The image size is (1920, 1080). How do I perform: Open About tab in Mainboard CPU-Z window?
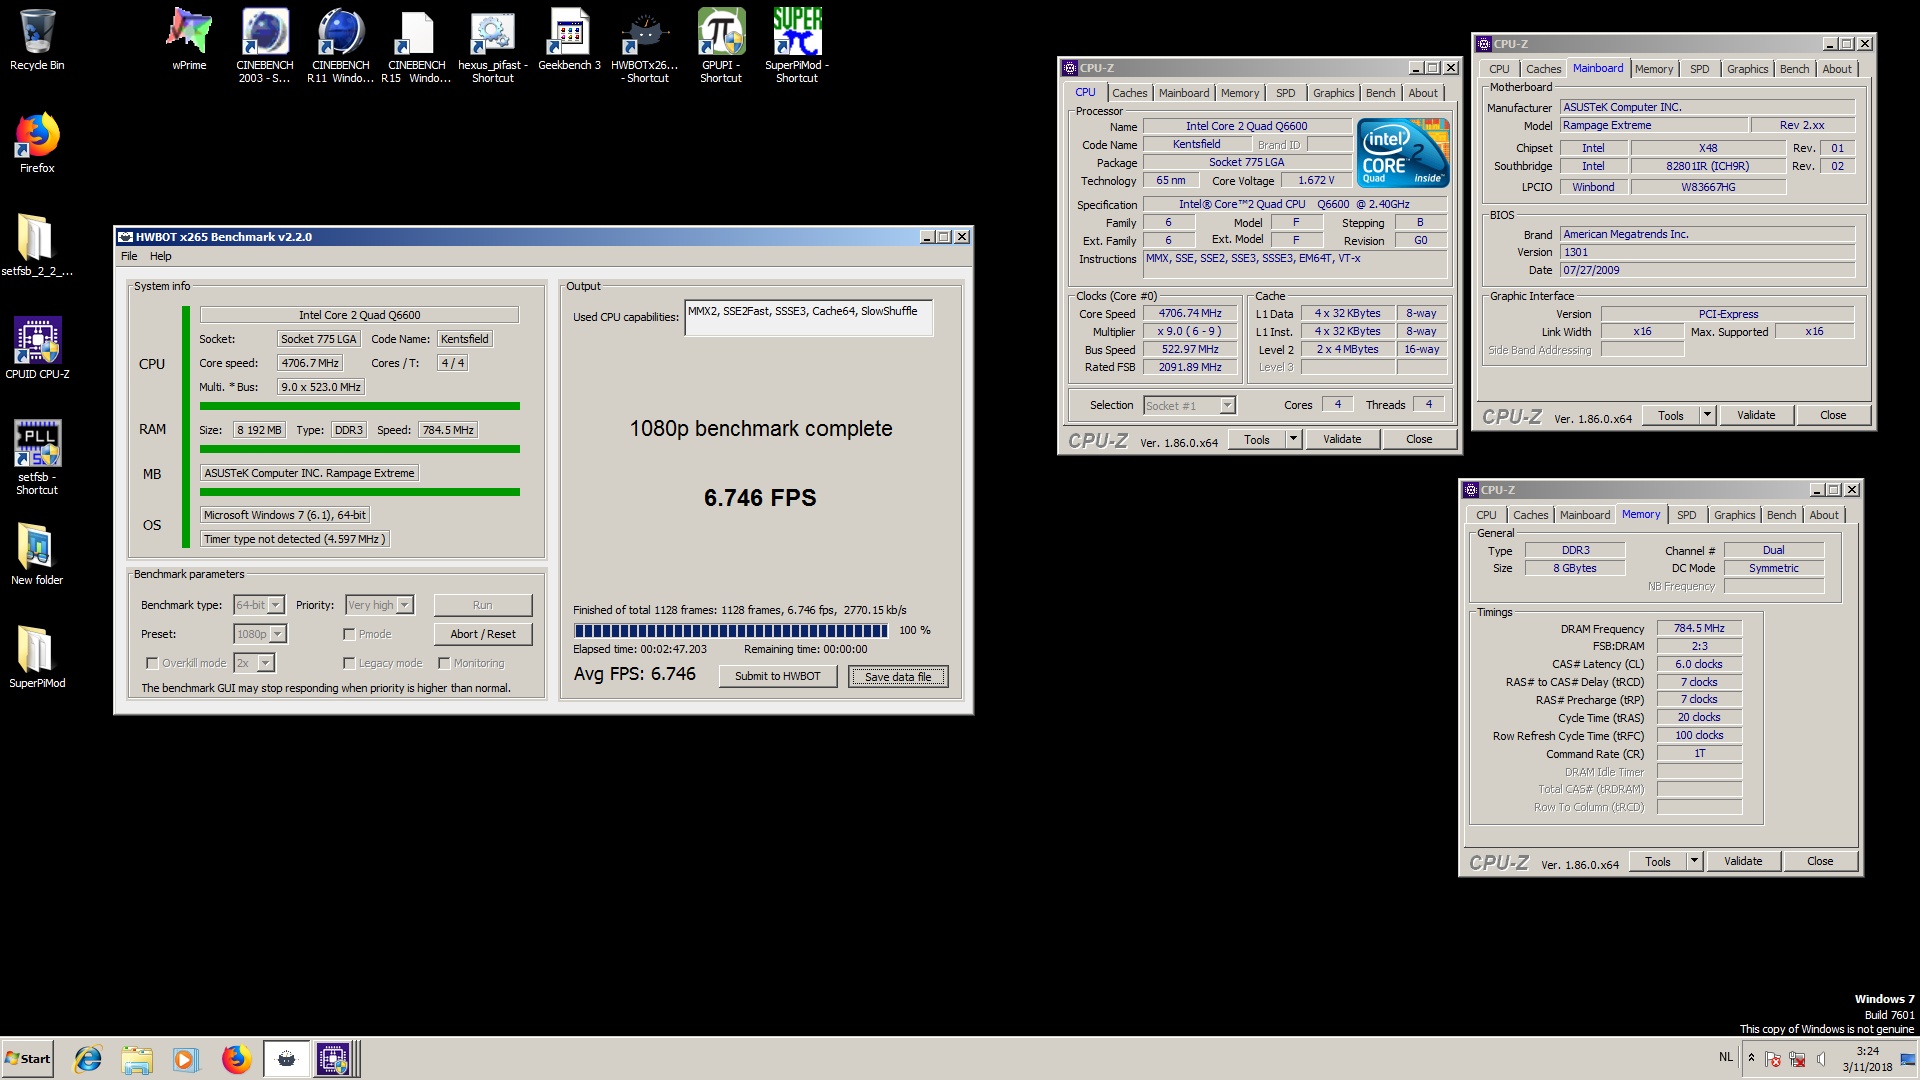click(x=1837, y=69)
